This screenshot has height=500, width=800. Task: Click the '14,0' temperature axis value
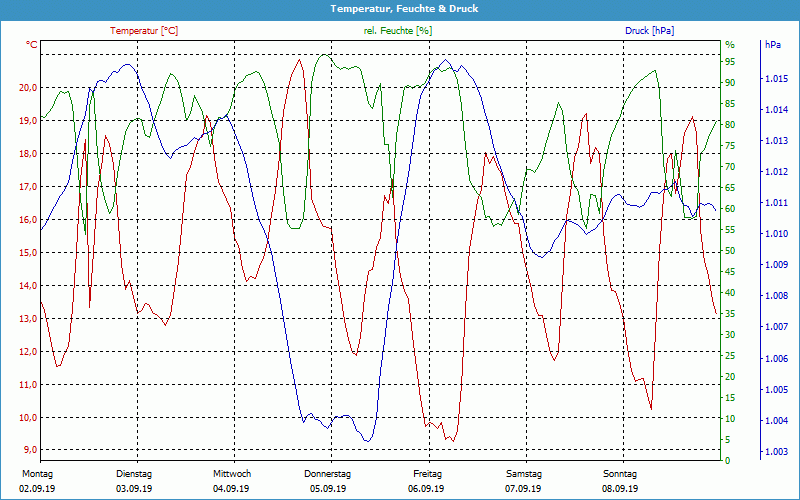coord(28,286)
